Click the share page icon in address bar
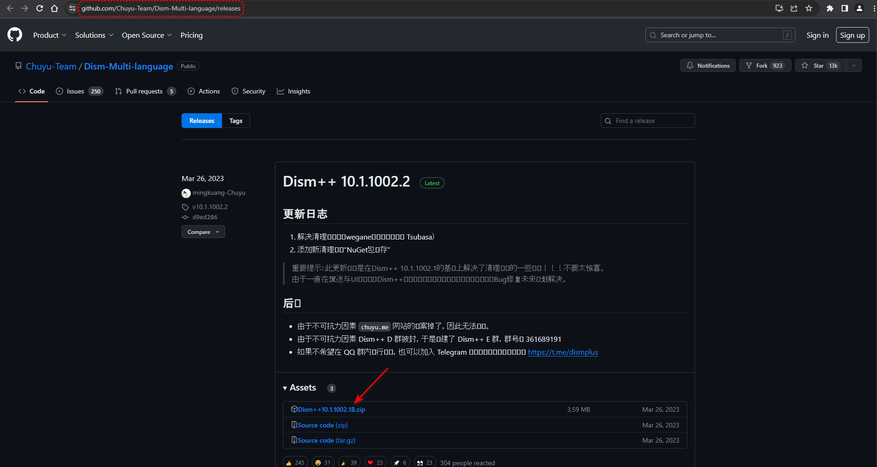The width and height of the screenshot is (877, 467). tap(794, 8)
